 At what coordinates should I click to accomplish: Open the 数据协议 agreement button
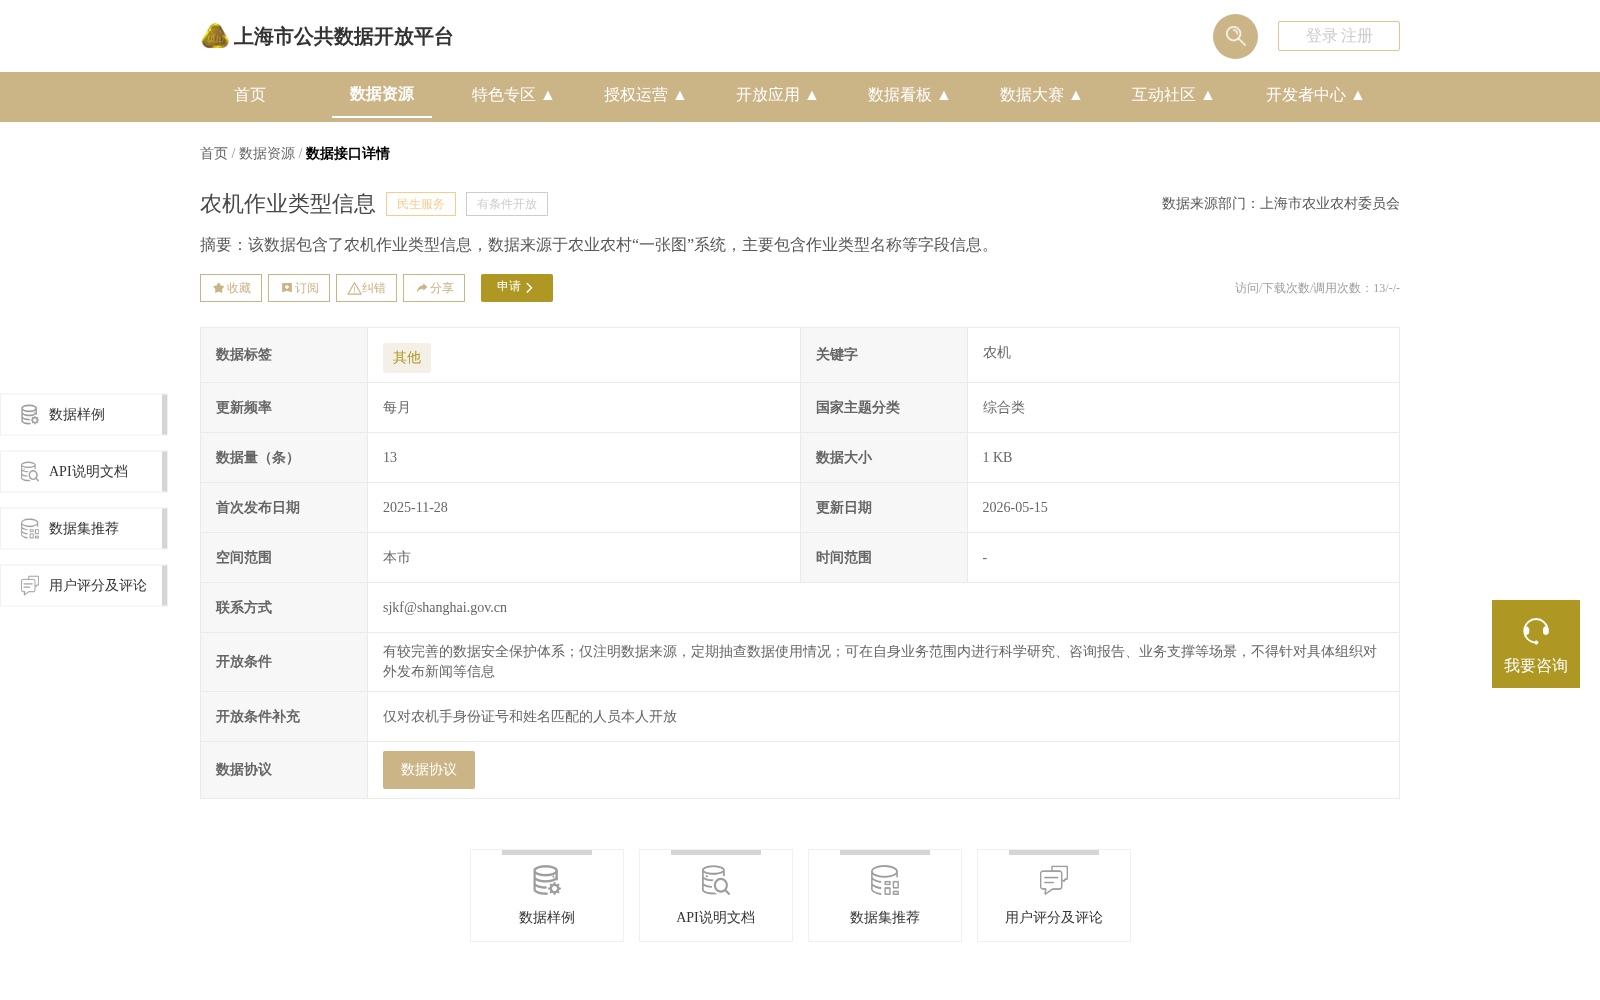429,770
